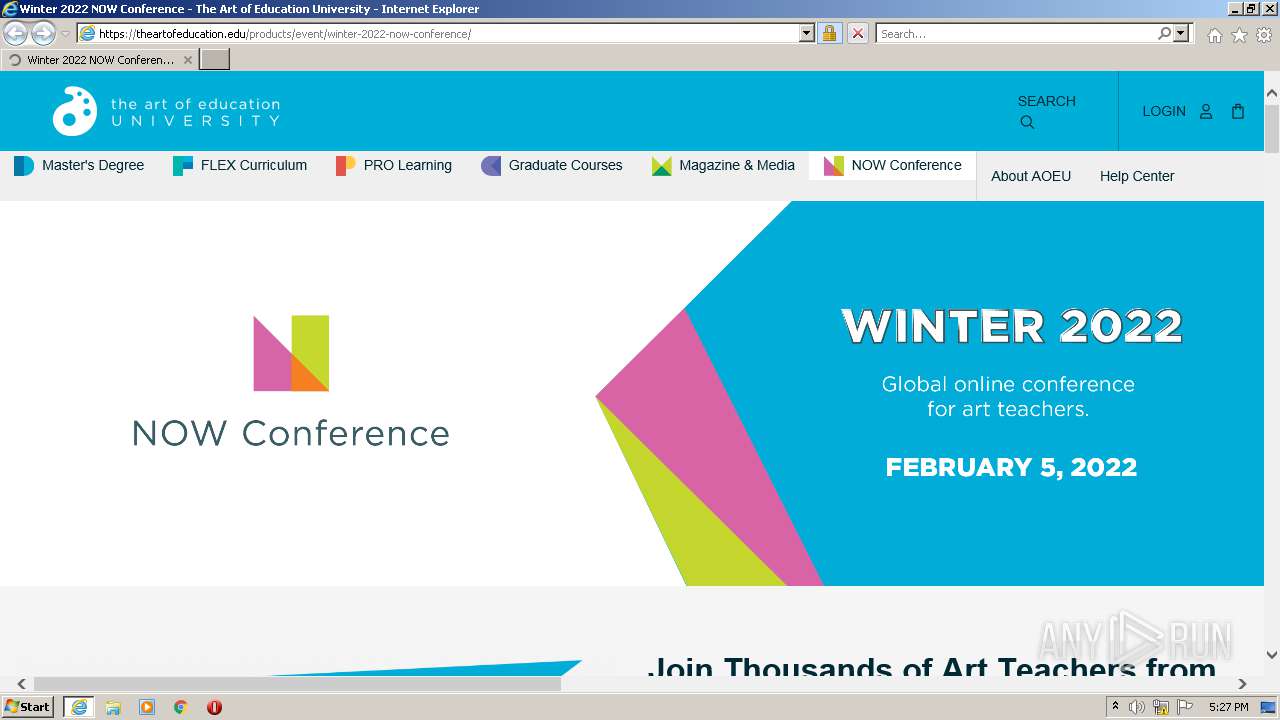The height and width of the screenshot is (720, 1280).
Task: Open the search provider dropdown arrow
Action: click(x=1181, y=34)
